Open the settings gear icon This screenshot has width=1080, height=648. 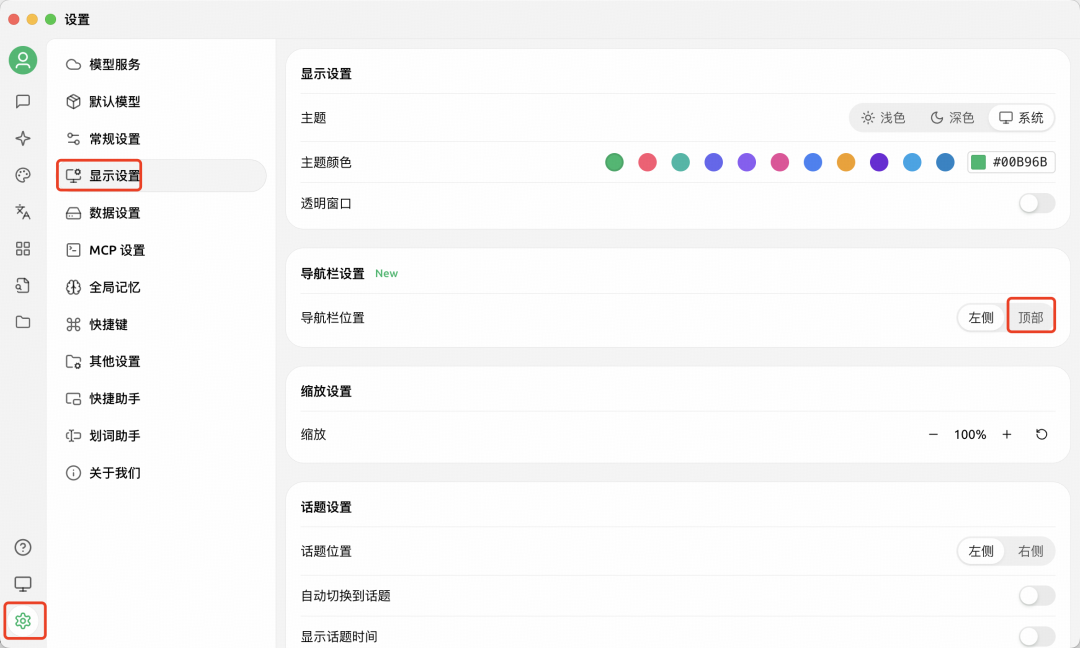click(23, 621)
